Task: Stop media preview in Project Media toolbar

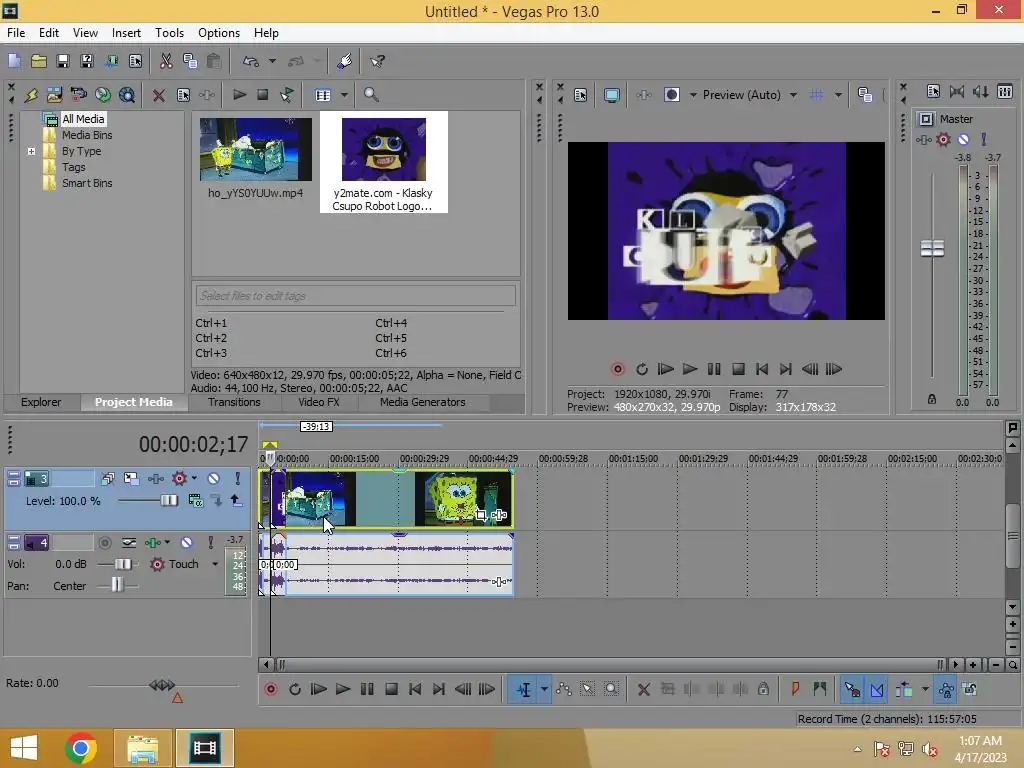Action: tap(263, 95)
